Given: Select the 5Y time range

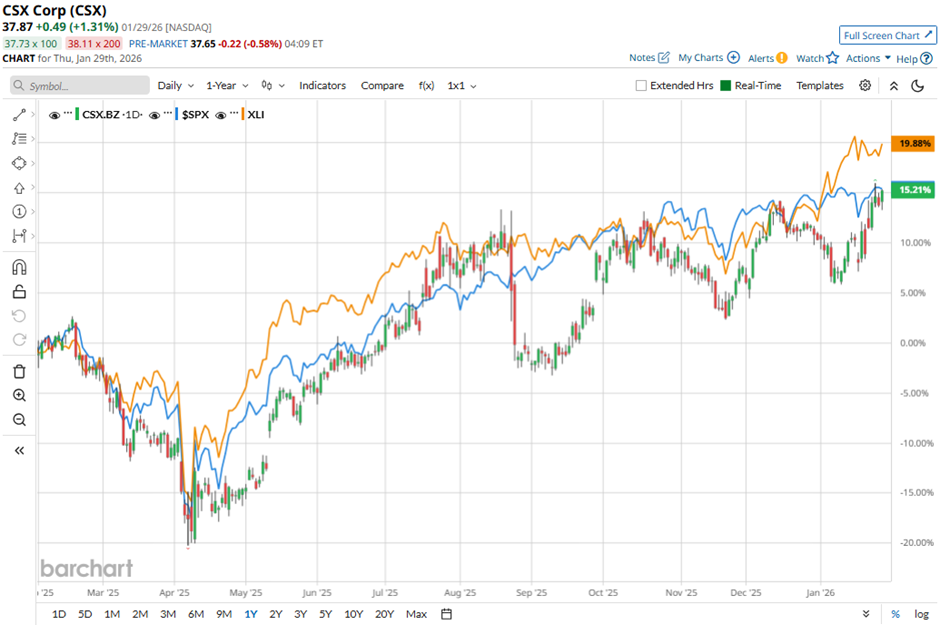Looking at the screenshot, I should 326,614.
